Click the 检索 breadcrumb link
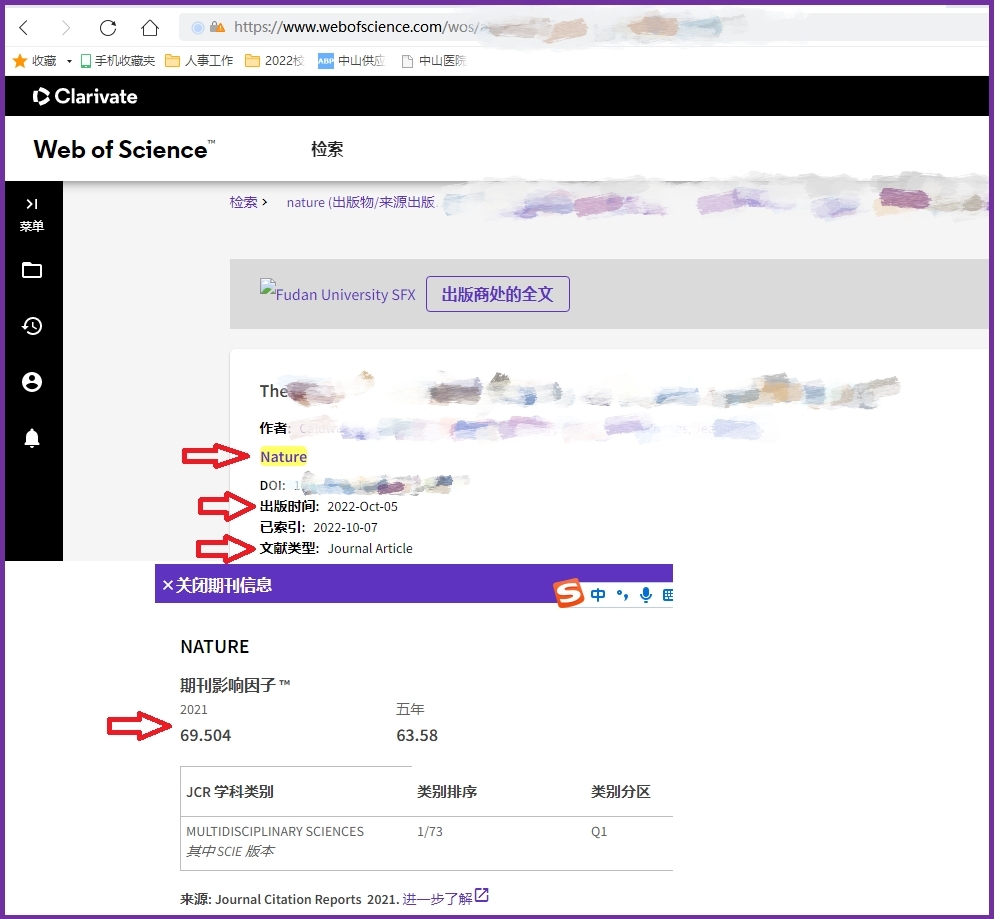 click(243, 202)
